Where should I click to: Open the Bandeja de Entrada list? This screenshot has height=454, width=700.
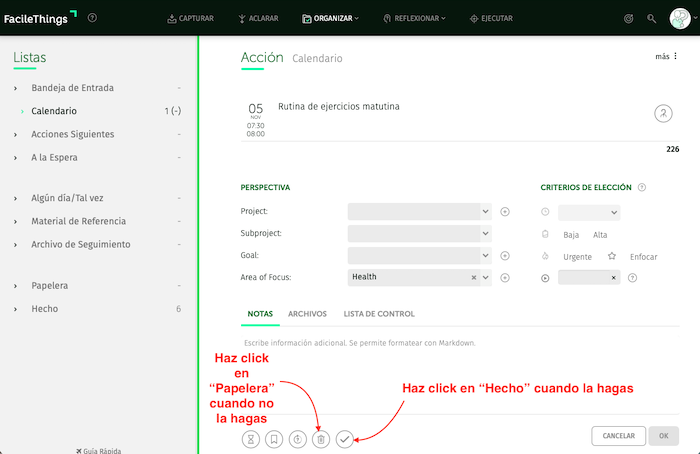point(72,87)
